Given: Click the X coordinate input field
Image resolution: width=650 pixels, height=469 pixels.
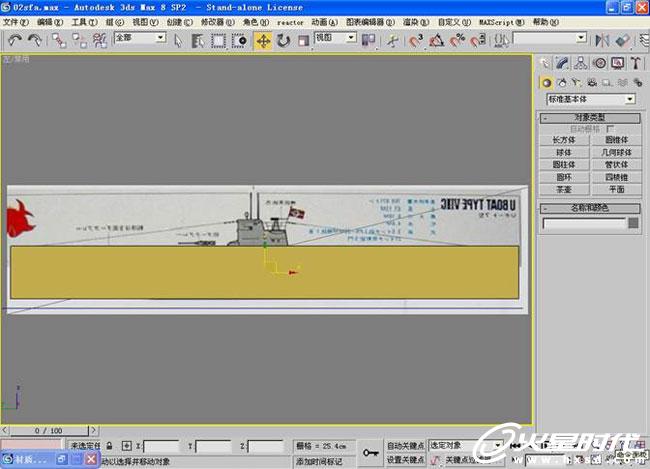Looking at the screenshot, I should [161, 447].
